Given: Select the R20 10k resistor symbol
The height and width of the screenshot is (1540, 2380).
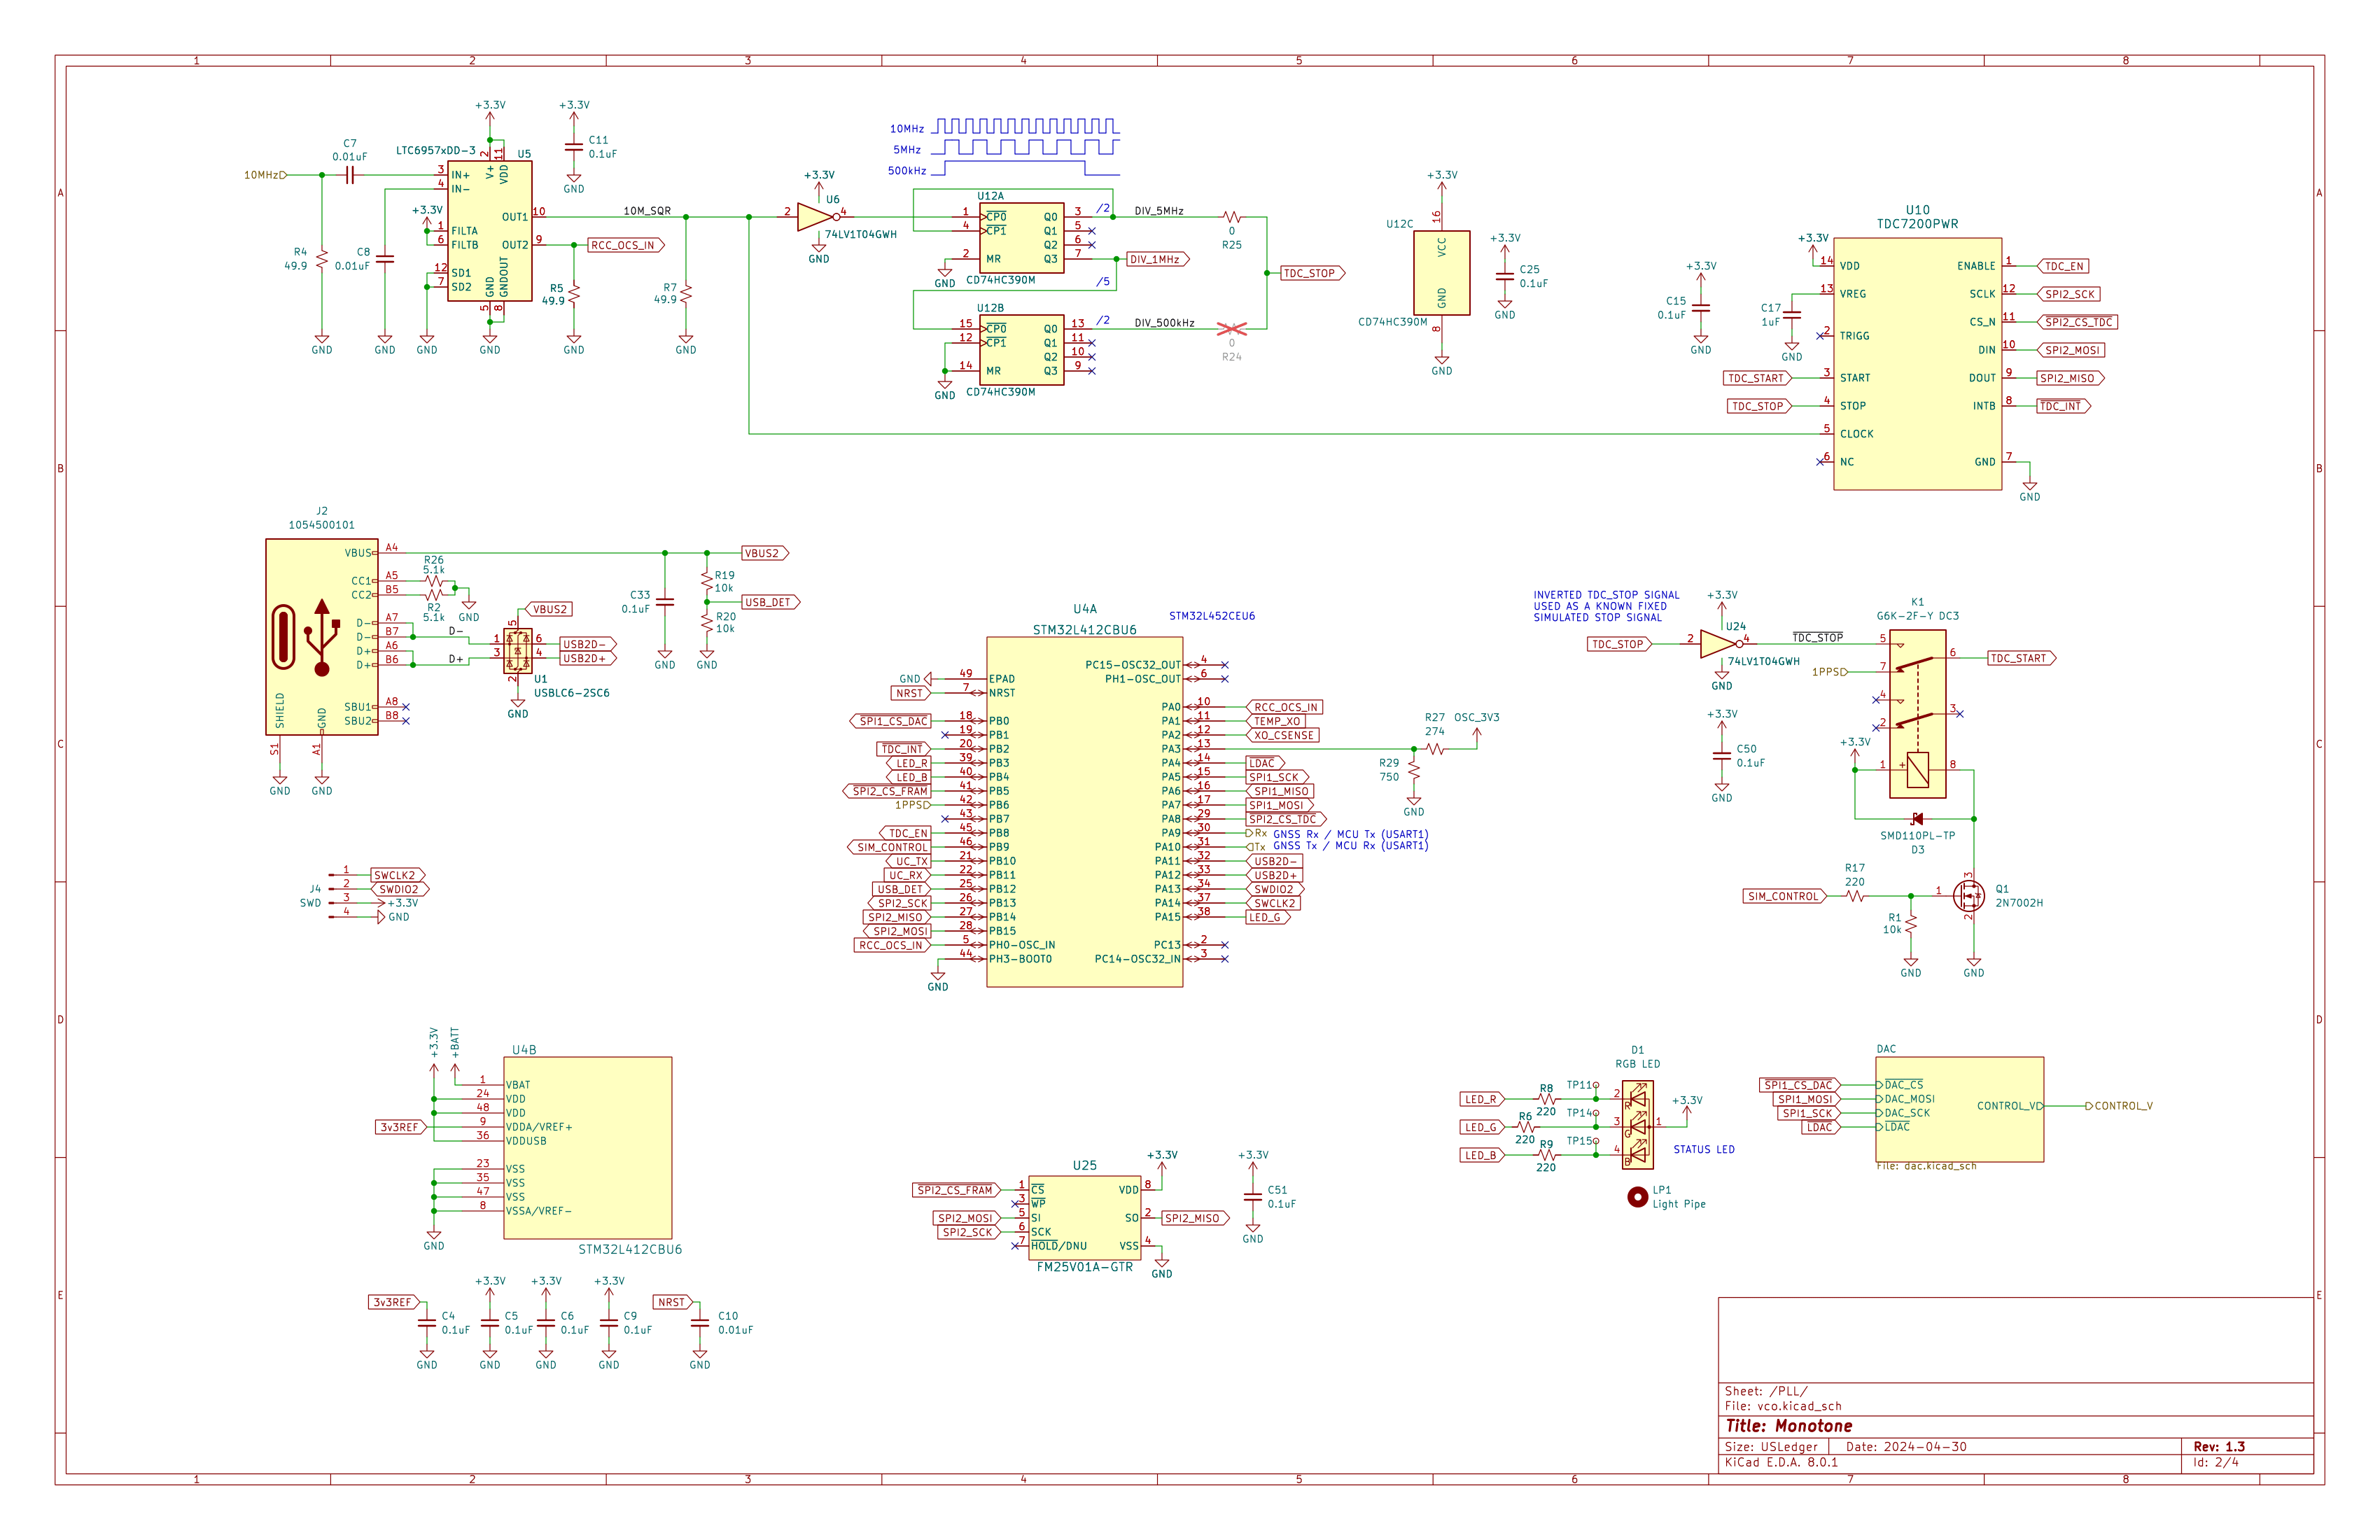Looking at the screenshot, I should pyautogui.click(x=707, y=623).
